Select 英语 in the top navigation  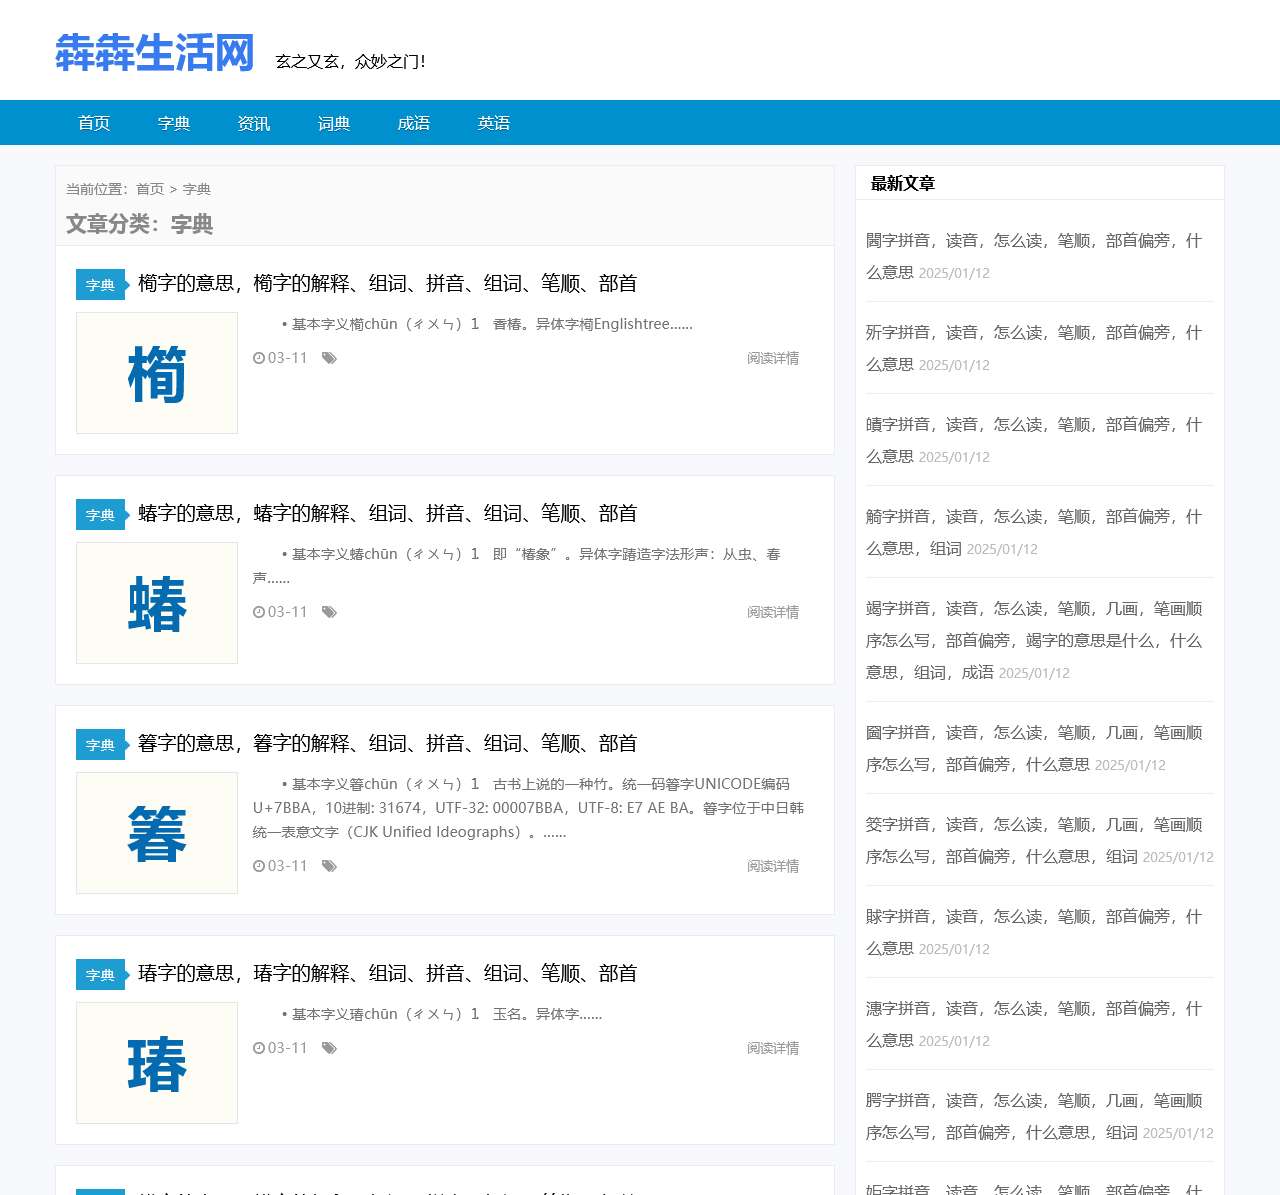pyautogui.click(x=494, y=123)
